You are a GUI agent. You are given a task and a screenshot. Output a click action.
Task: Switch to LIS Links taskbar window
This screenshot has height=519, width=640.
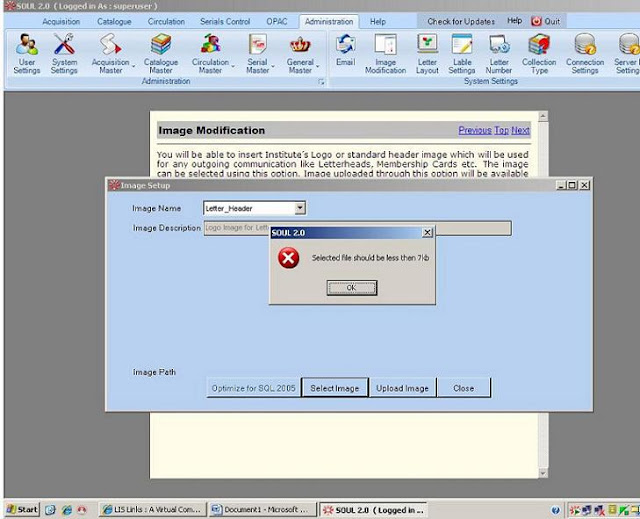[152, 510]
